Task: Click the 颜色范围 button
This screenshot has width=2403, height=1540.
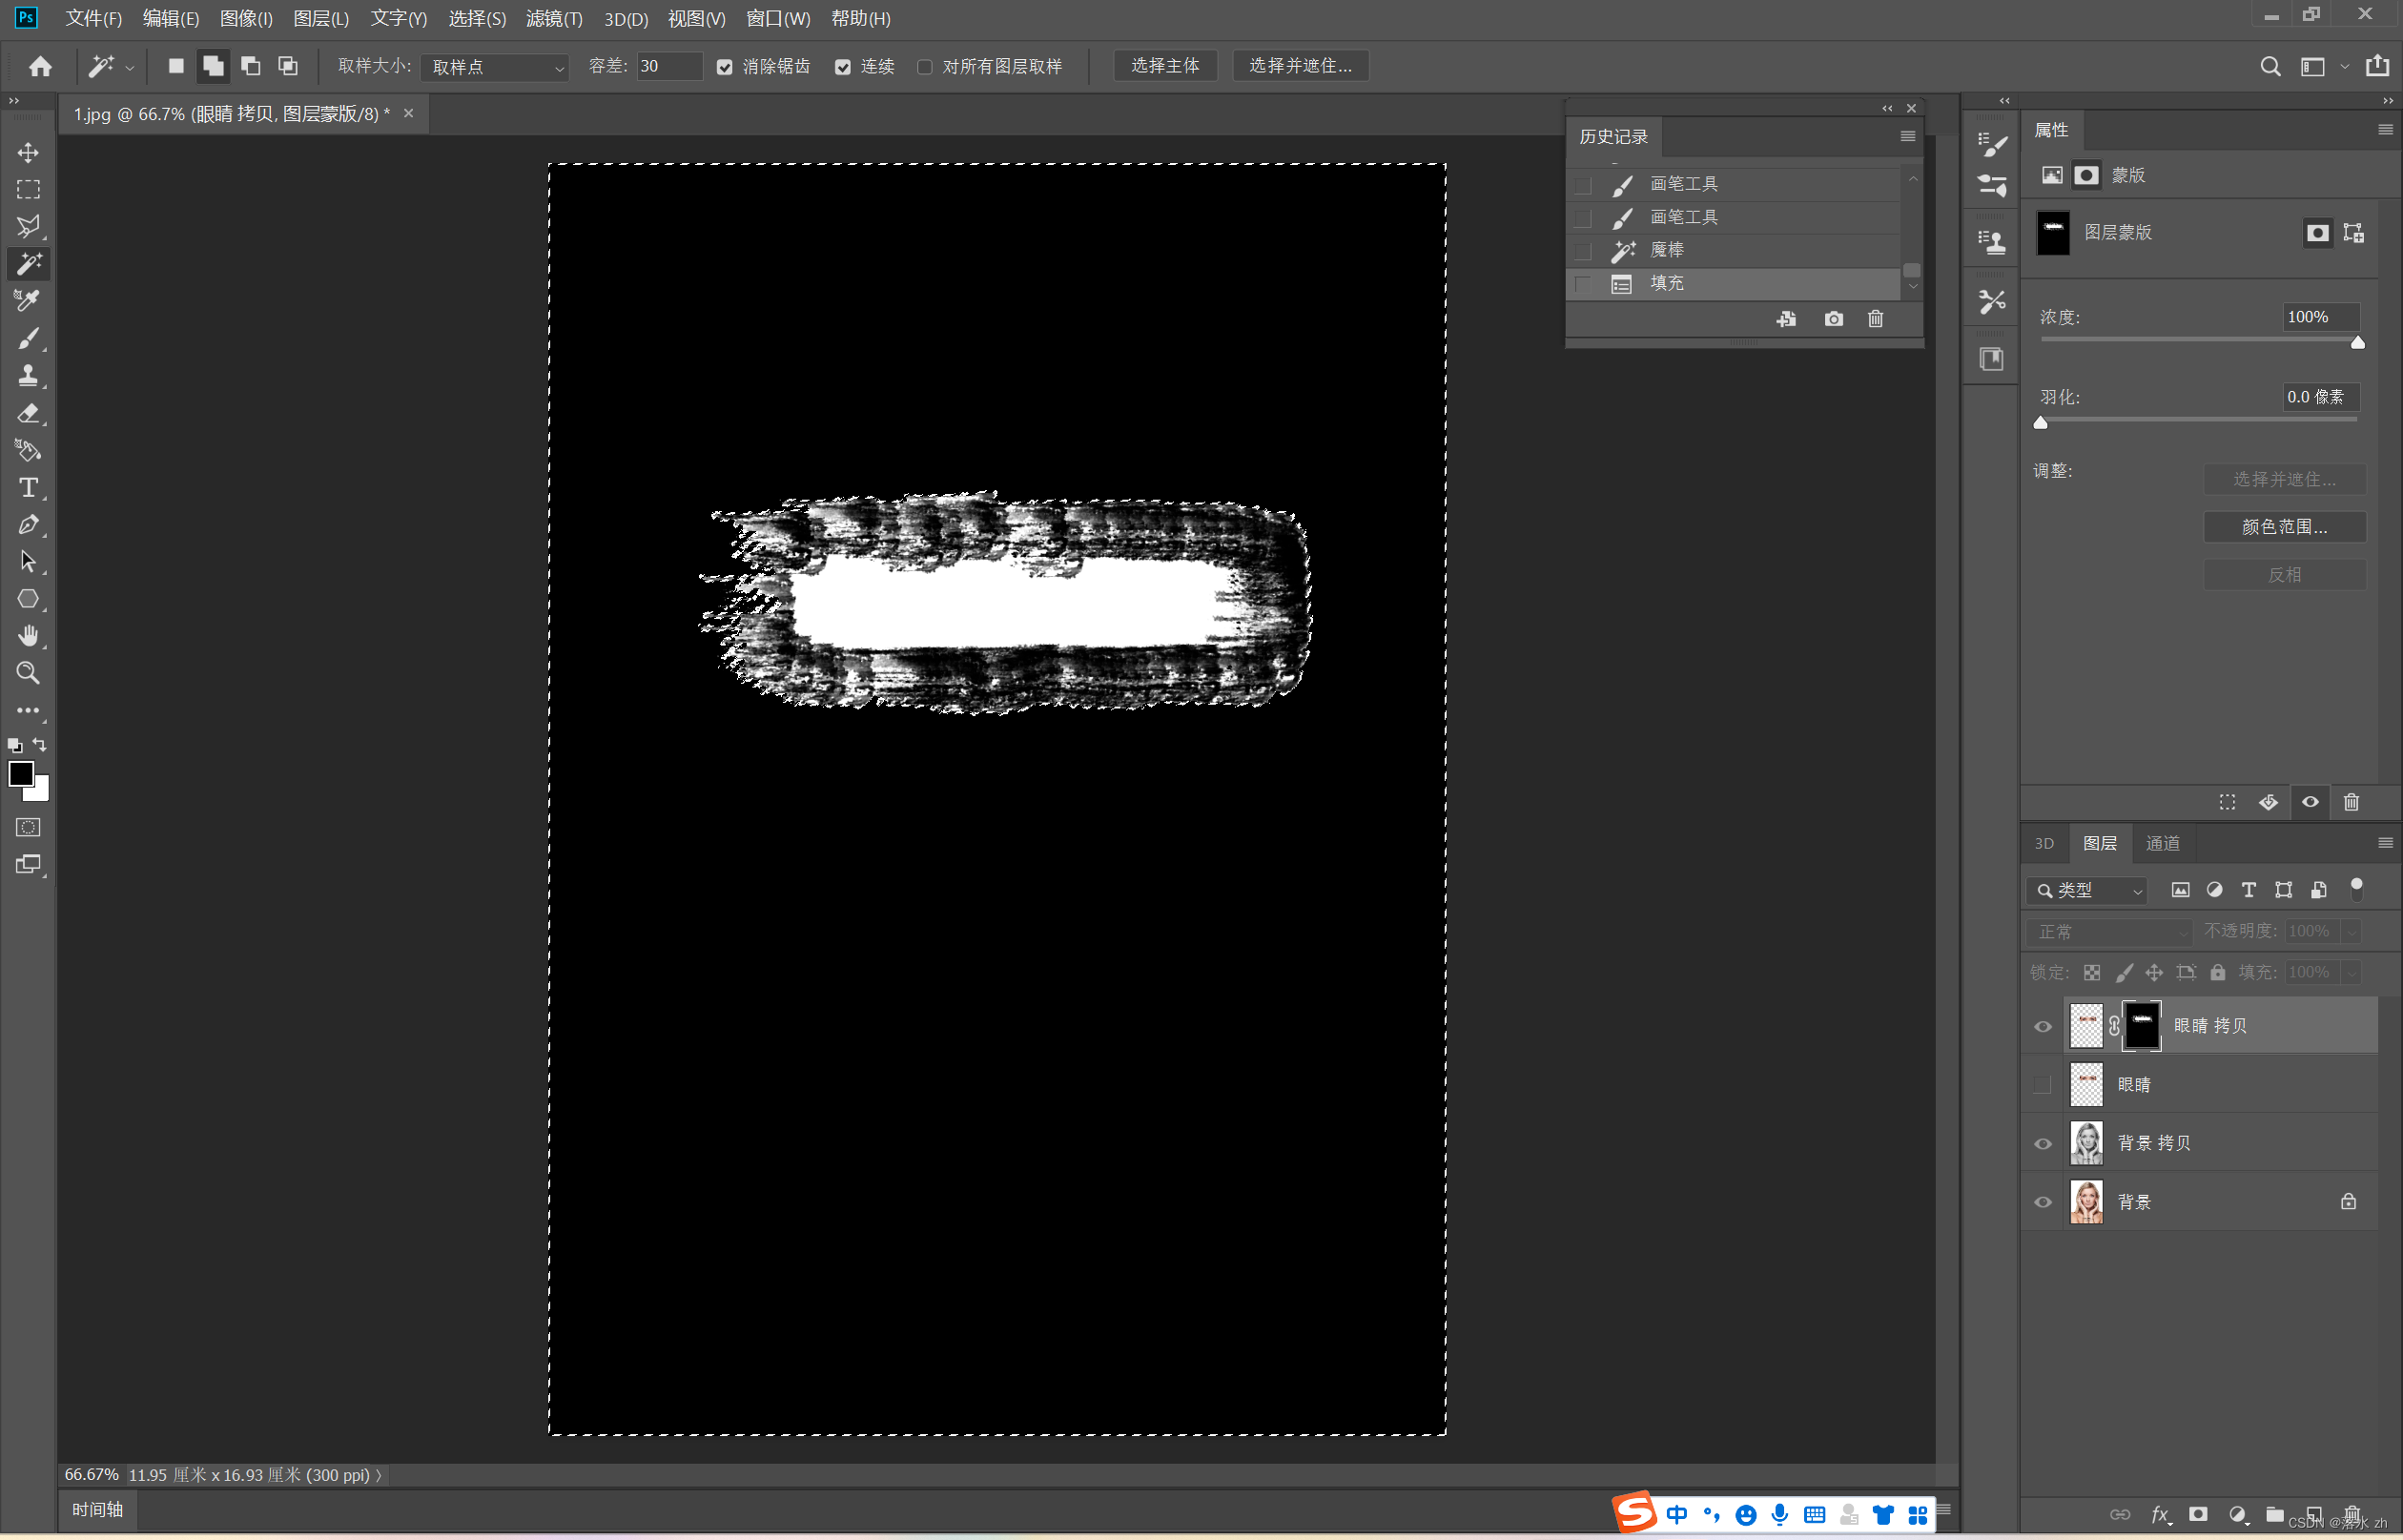Action: tap(2284, 527)
